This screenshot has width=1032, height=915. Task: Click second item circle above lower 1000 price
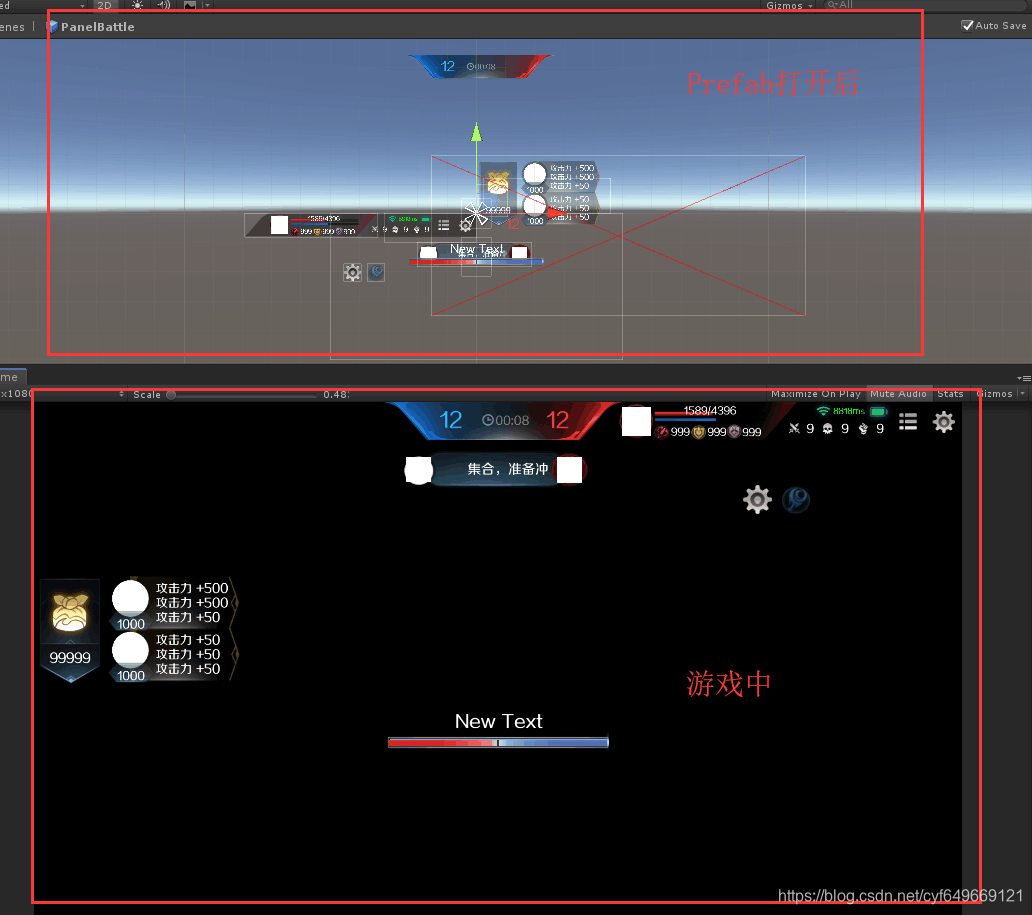pos(130,650)
